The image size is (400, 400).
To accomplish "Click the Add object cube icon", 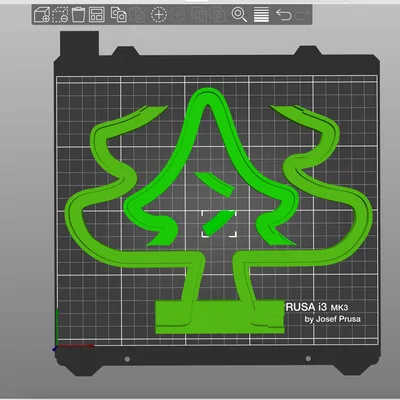I will [x=42, y=15].
